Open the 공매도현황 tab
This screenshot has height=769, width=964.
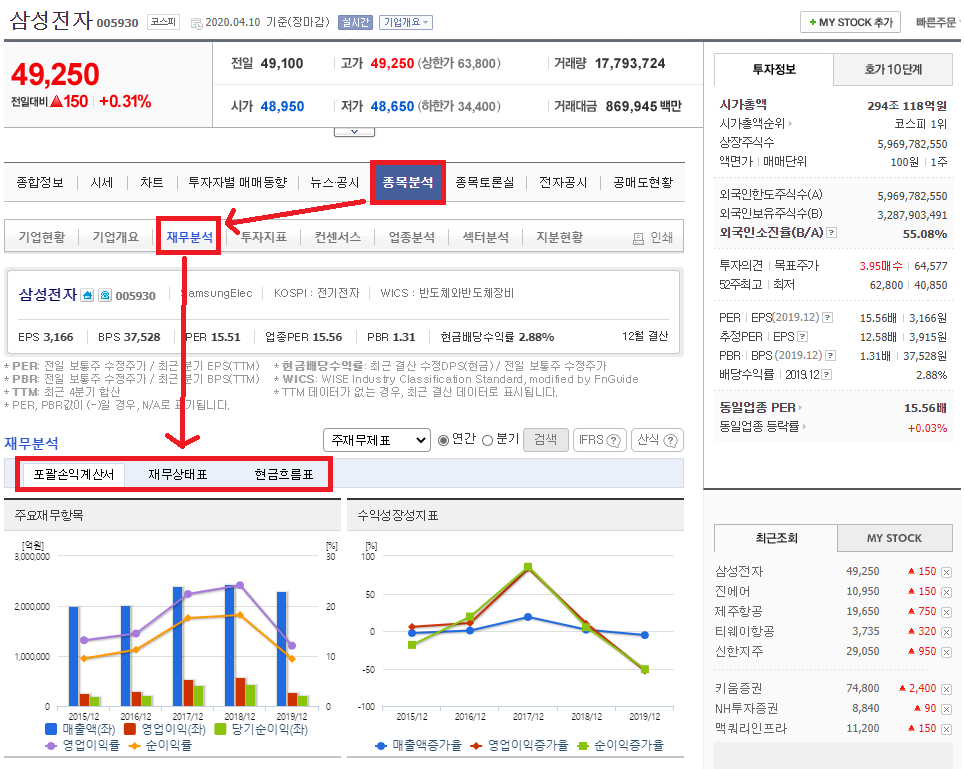(643, 183)
